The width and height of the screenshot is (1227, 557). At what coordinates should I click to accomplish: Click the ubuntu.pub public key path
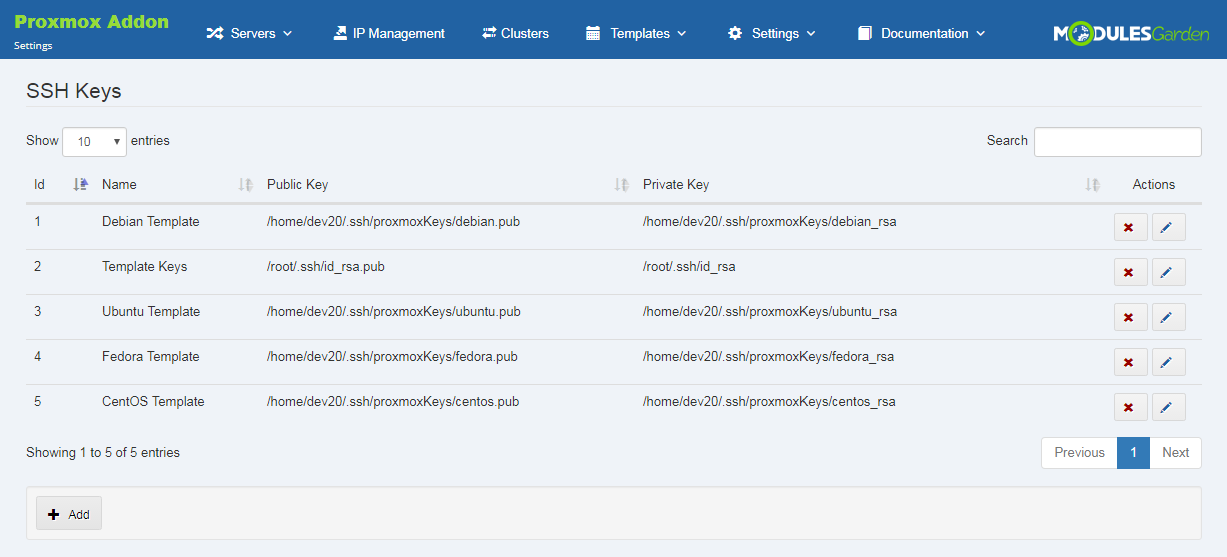point(394,311)
